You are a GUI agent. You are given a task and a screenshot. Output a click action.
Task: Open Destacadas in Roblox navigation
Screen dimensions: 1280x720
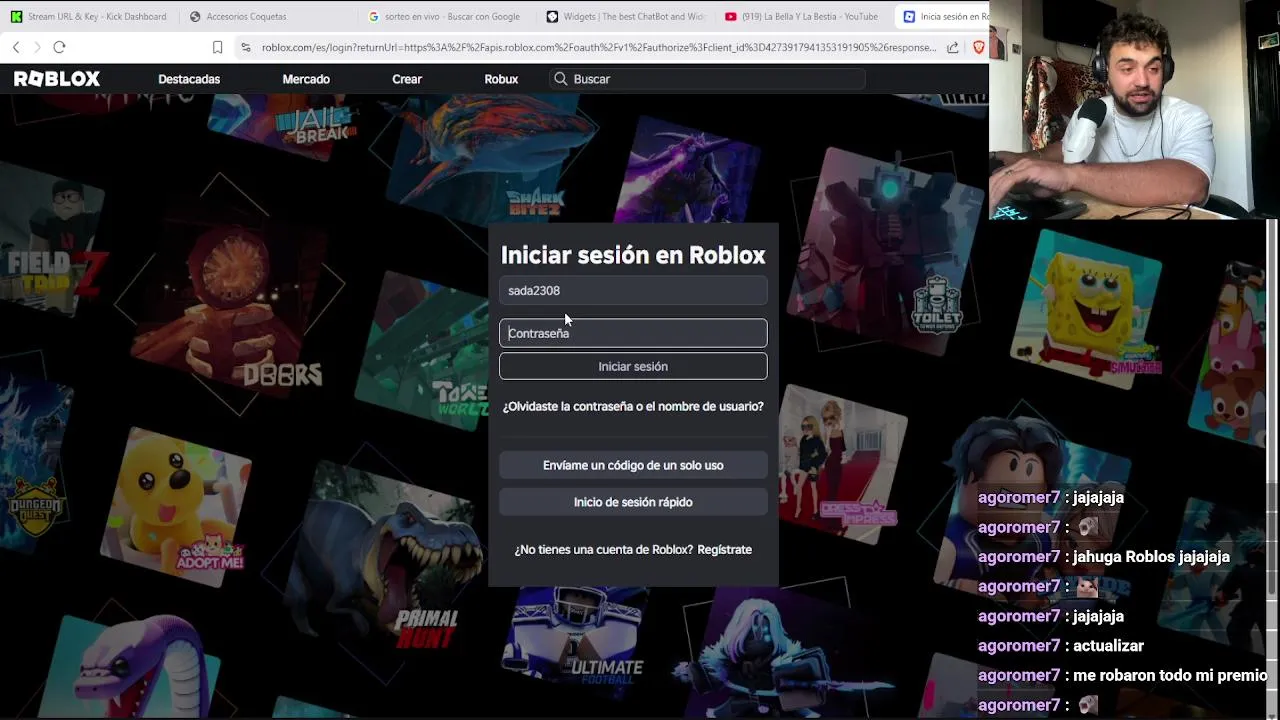189,79
